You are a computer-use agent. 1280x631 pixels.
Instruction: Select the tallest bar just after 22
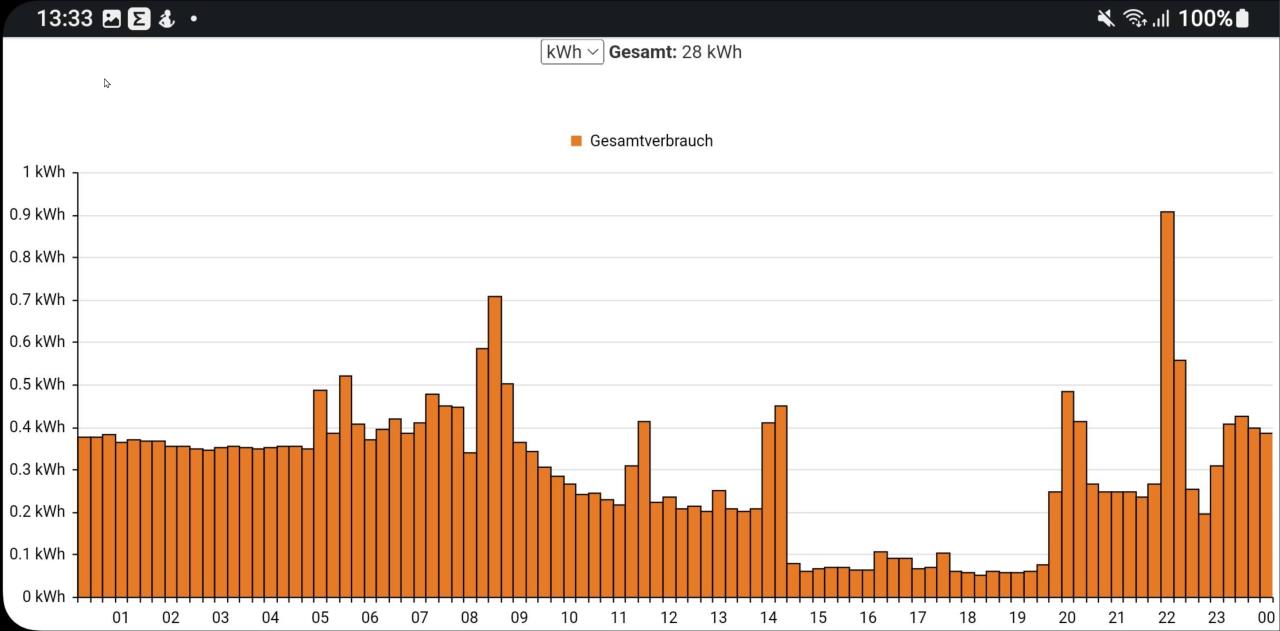1167,404
